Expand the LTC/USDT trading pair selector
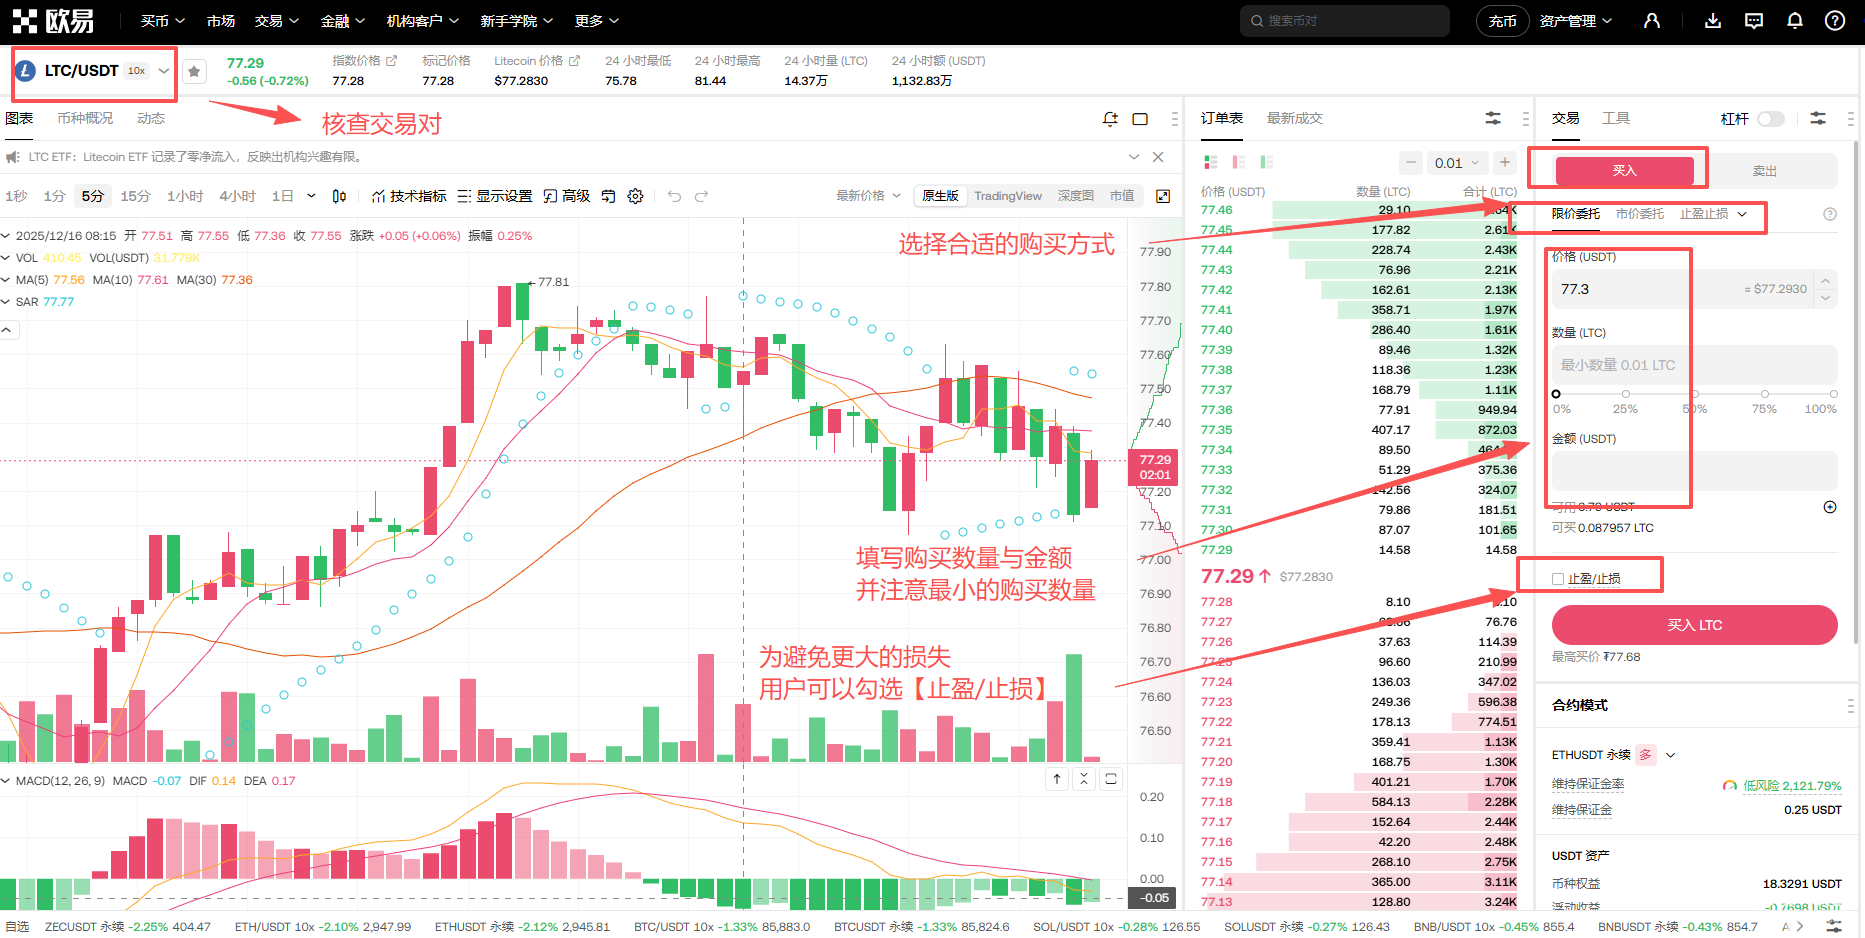The height and width of the screenshot is (938, 1865). tap(164, 71)
